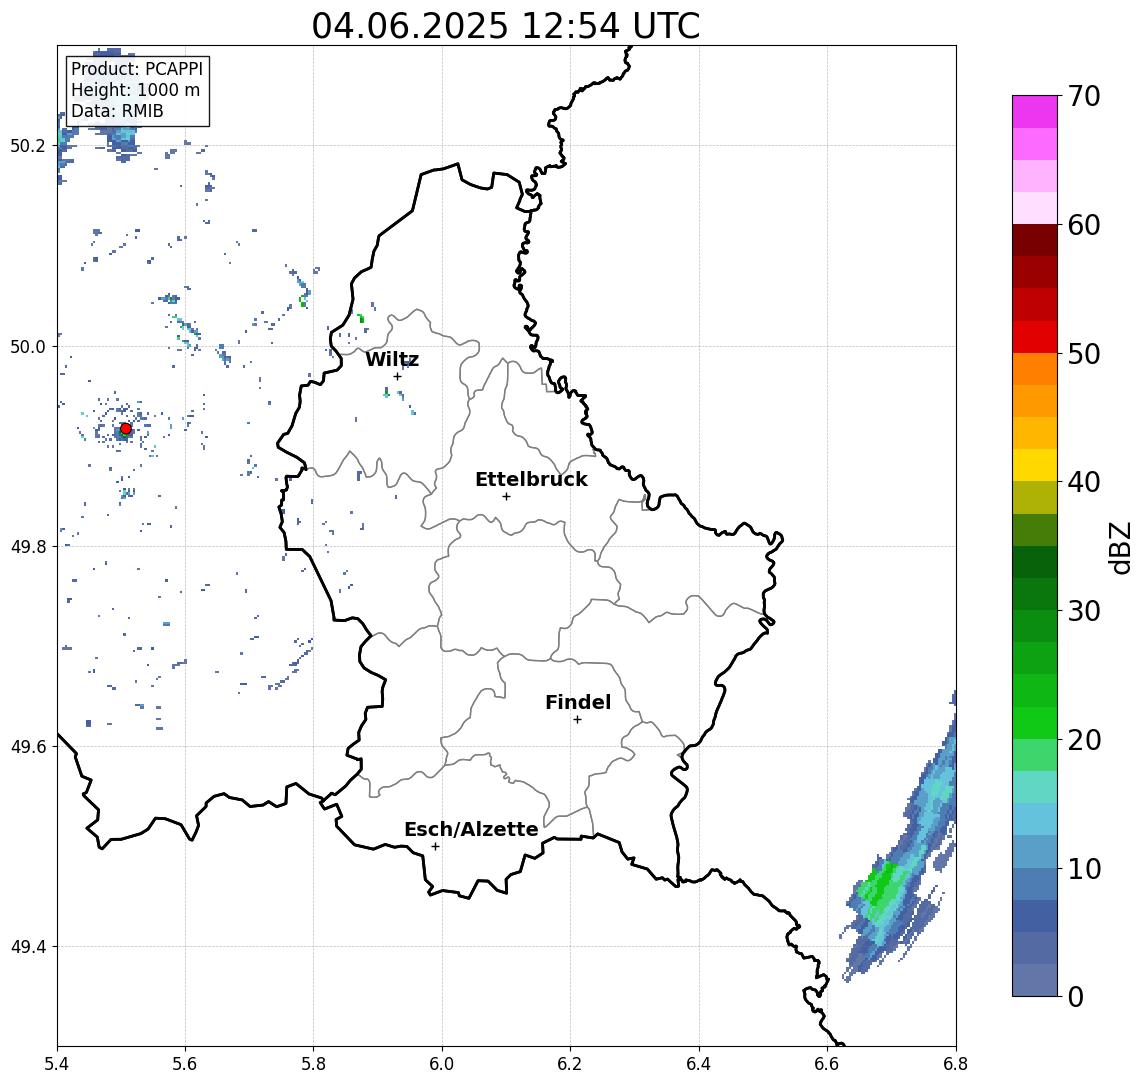1145x1084 pixels.
Task: Click the colorbar tick label 30
Action: point(1084,611)
